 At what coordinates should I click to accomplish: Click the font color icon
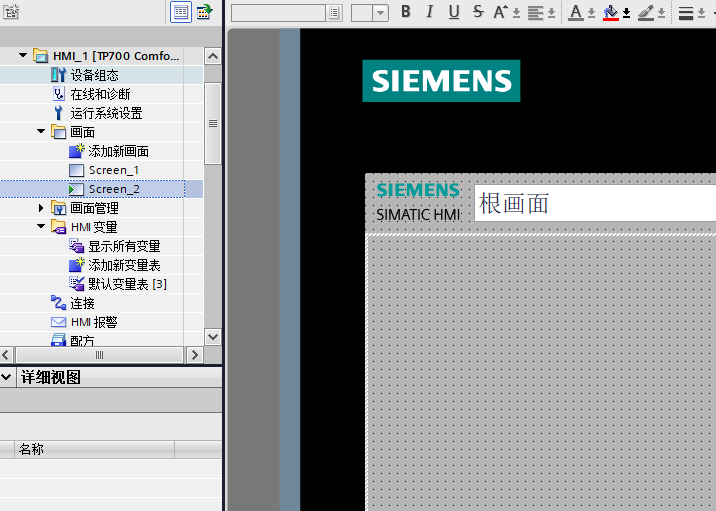click(576, 12)
